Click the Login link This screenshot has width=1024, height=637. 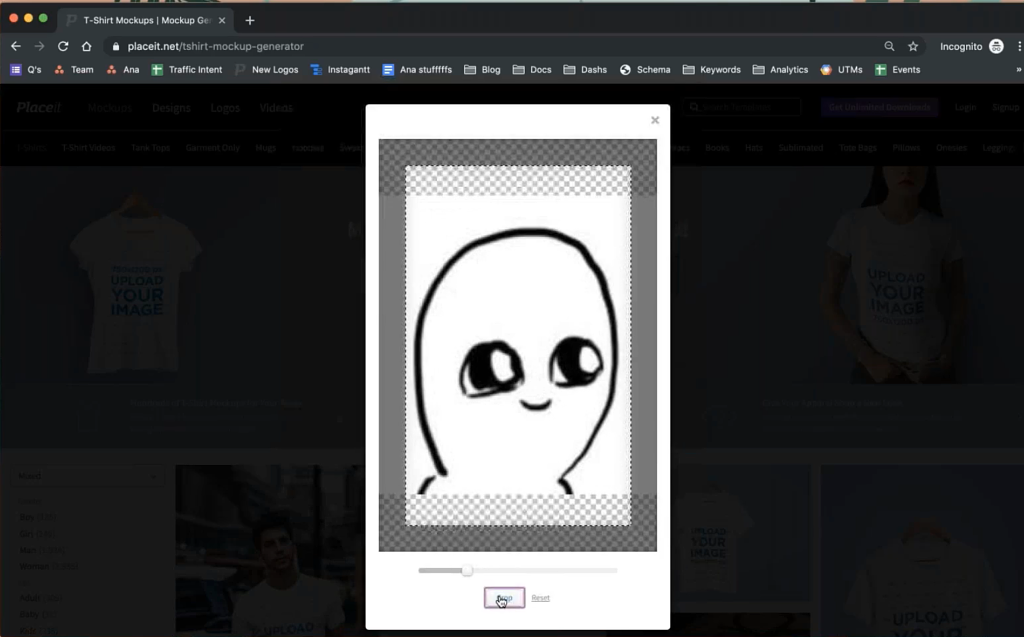[964, 107]
